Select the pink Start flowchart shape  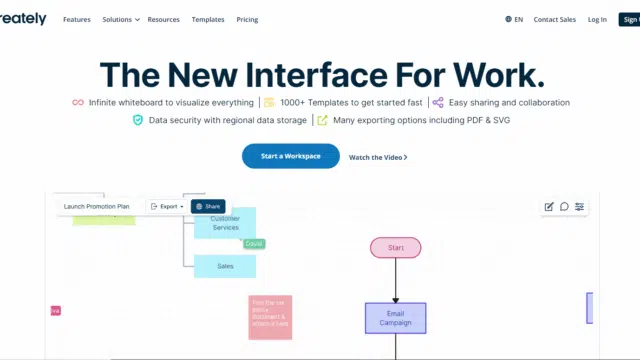396,248
